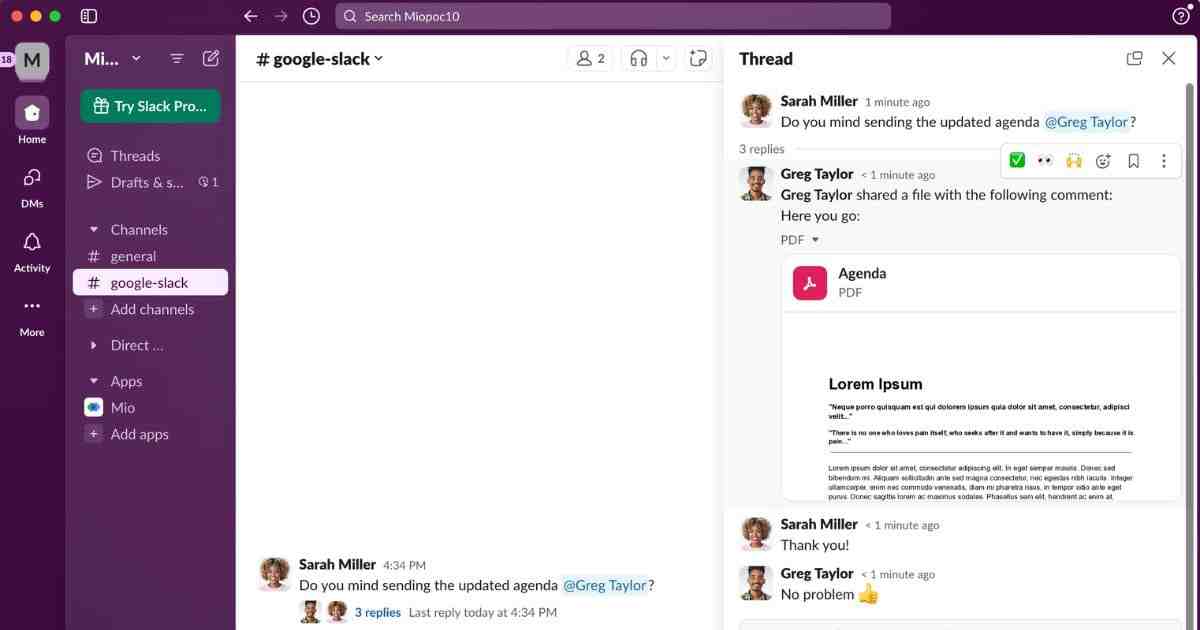Click the Search Miopoc10 field
This screenshot has height=630, width=1200.
point(612,16)
